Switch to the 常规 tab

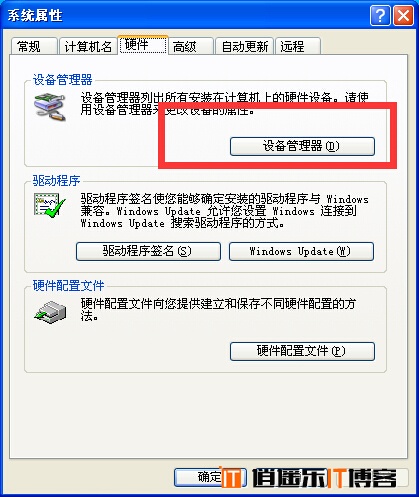[x=34, y=46]
